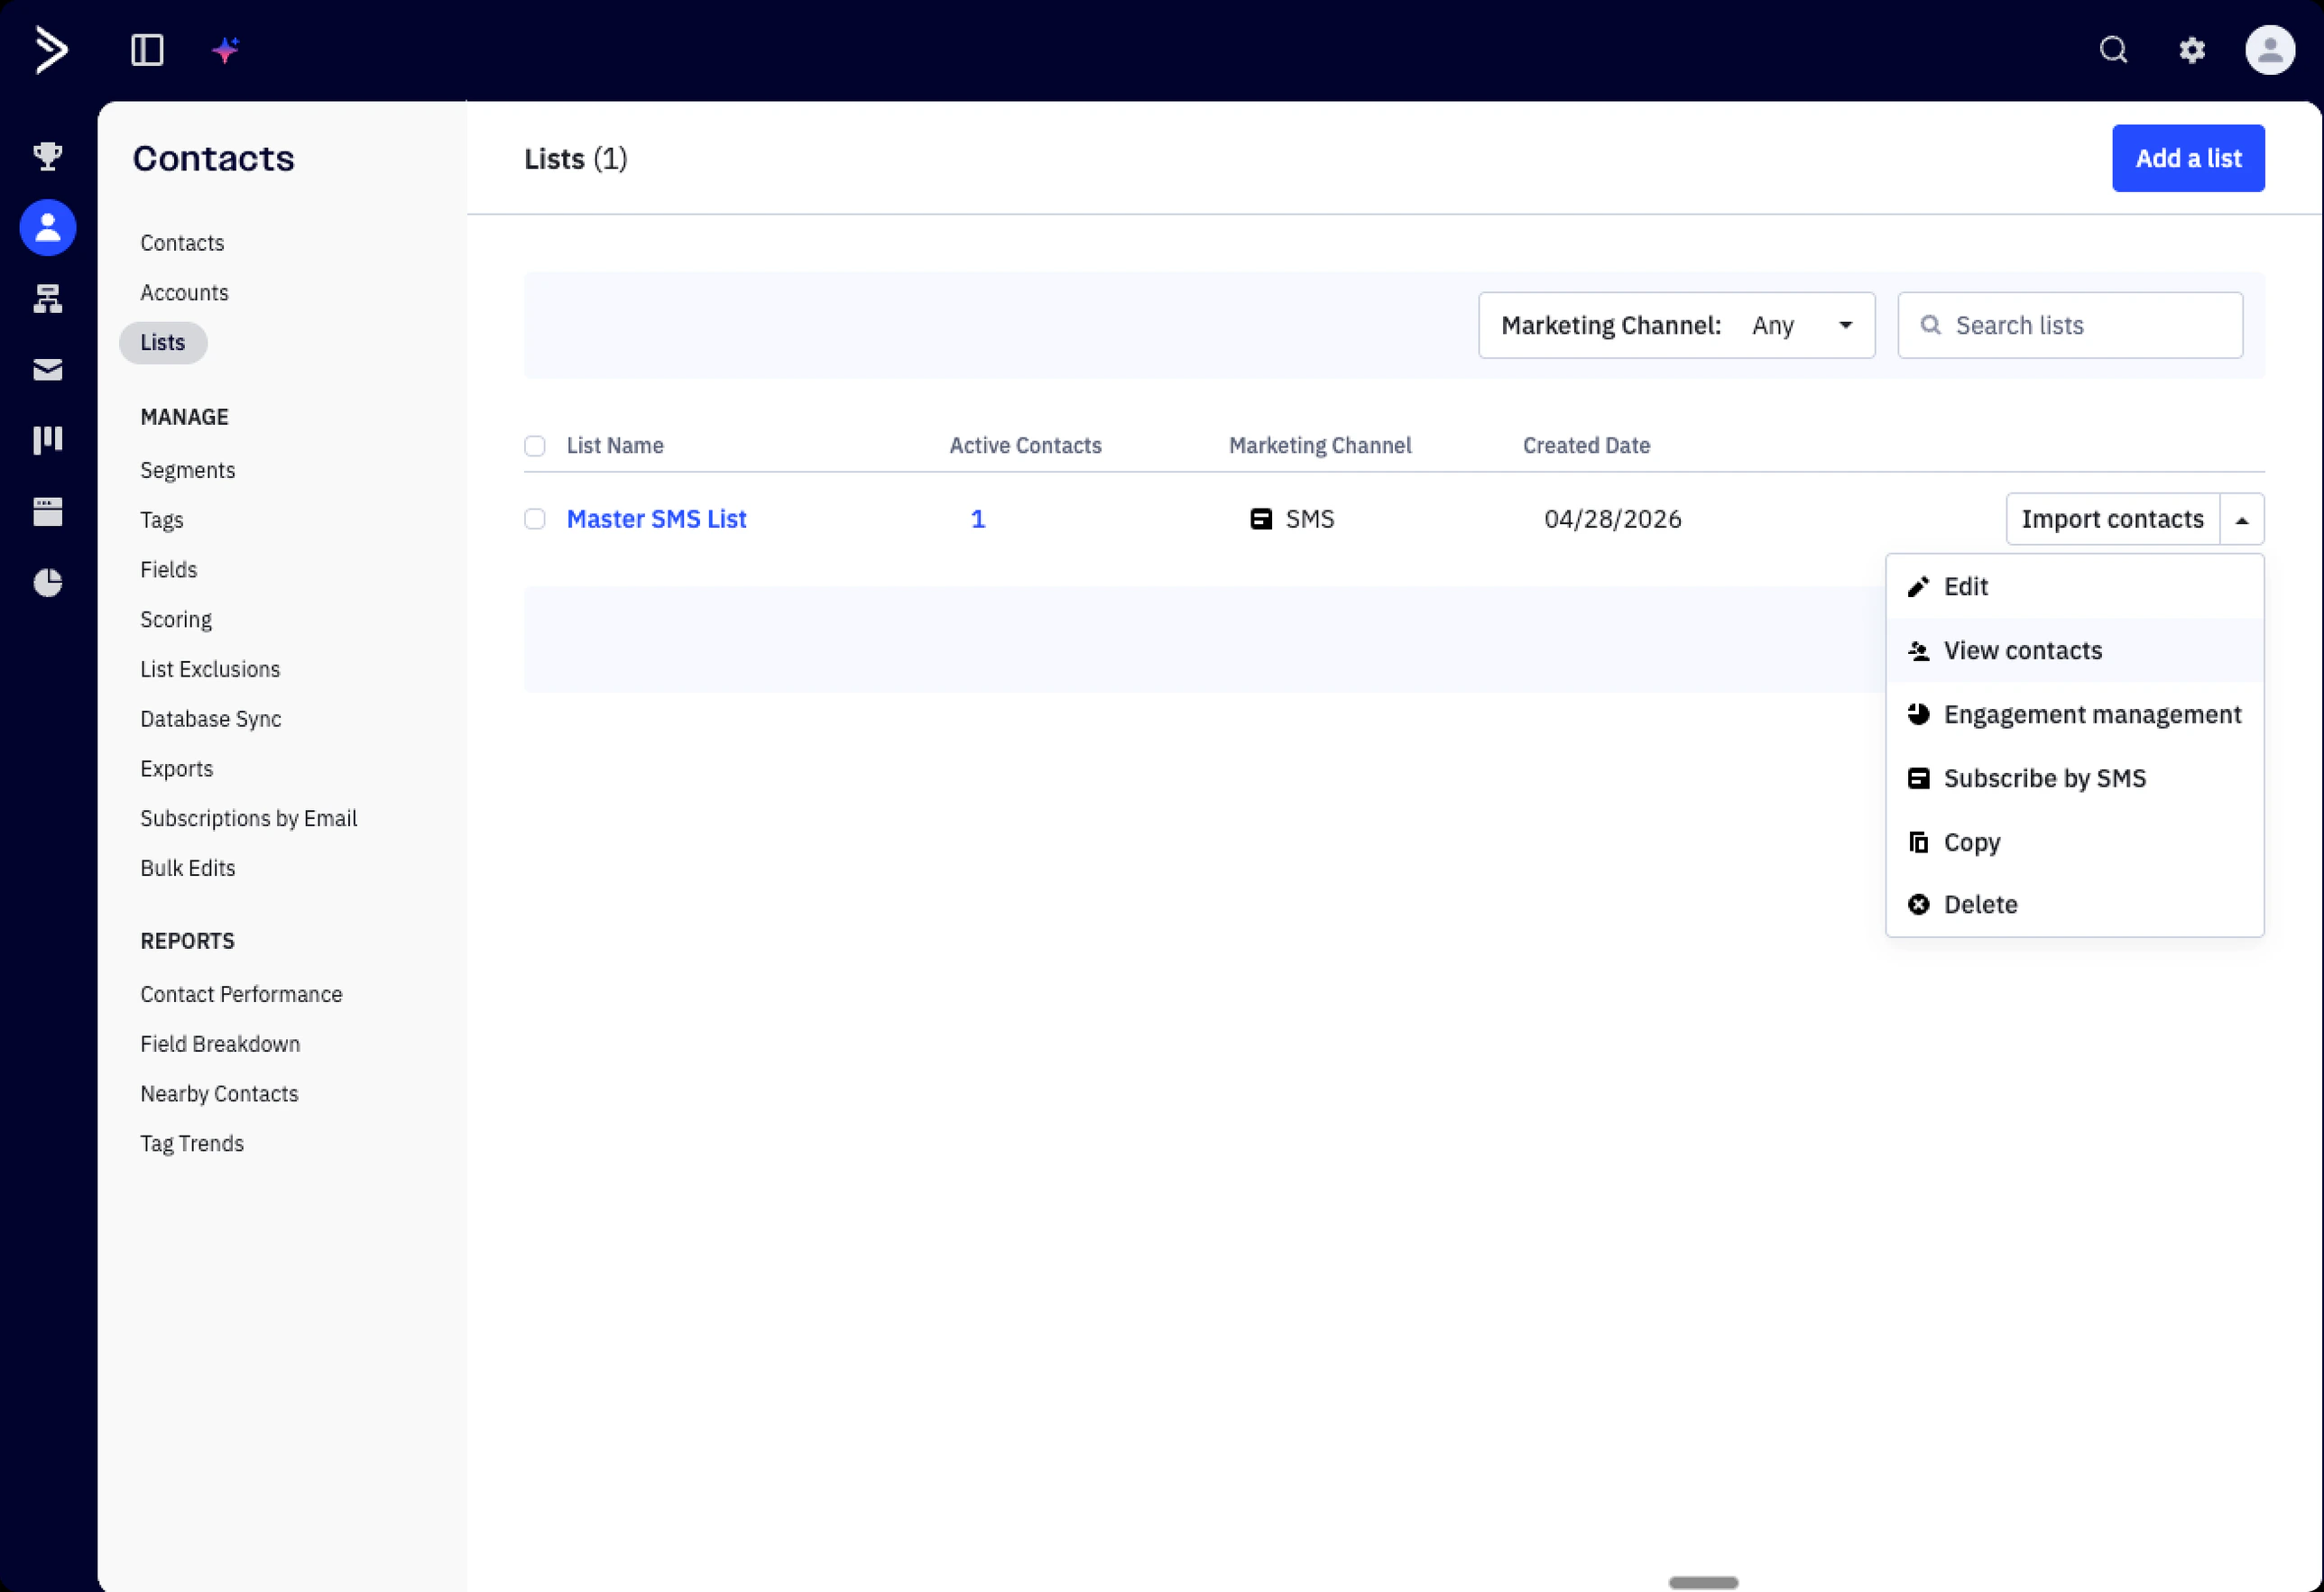This screenshot has width=2324, height=1592.
Task: Click the Active Contacts column header
Action: (x=1025, y=446)
